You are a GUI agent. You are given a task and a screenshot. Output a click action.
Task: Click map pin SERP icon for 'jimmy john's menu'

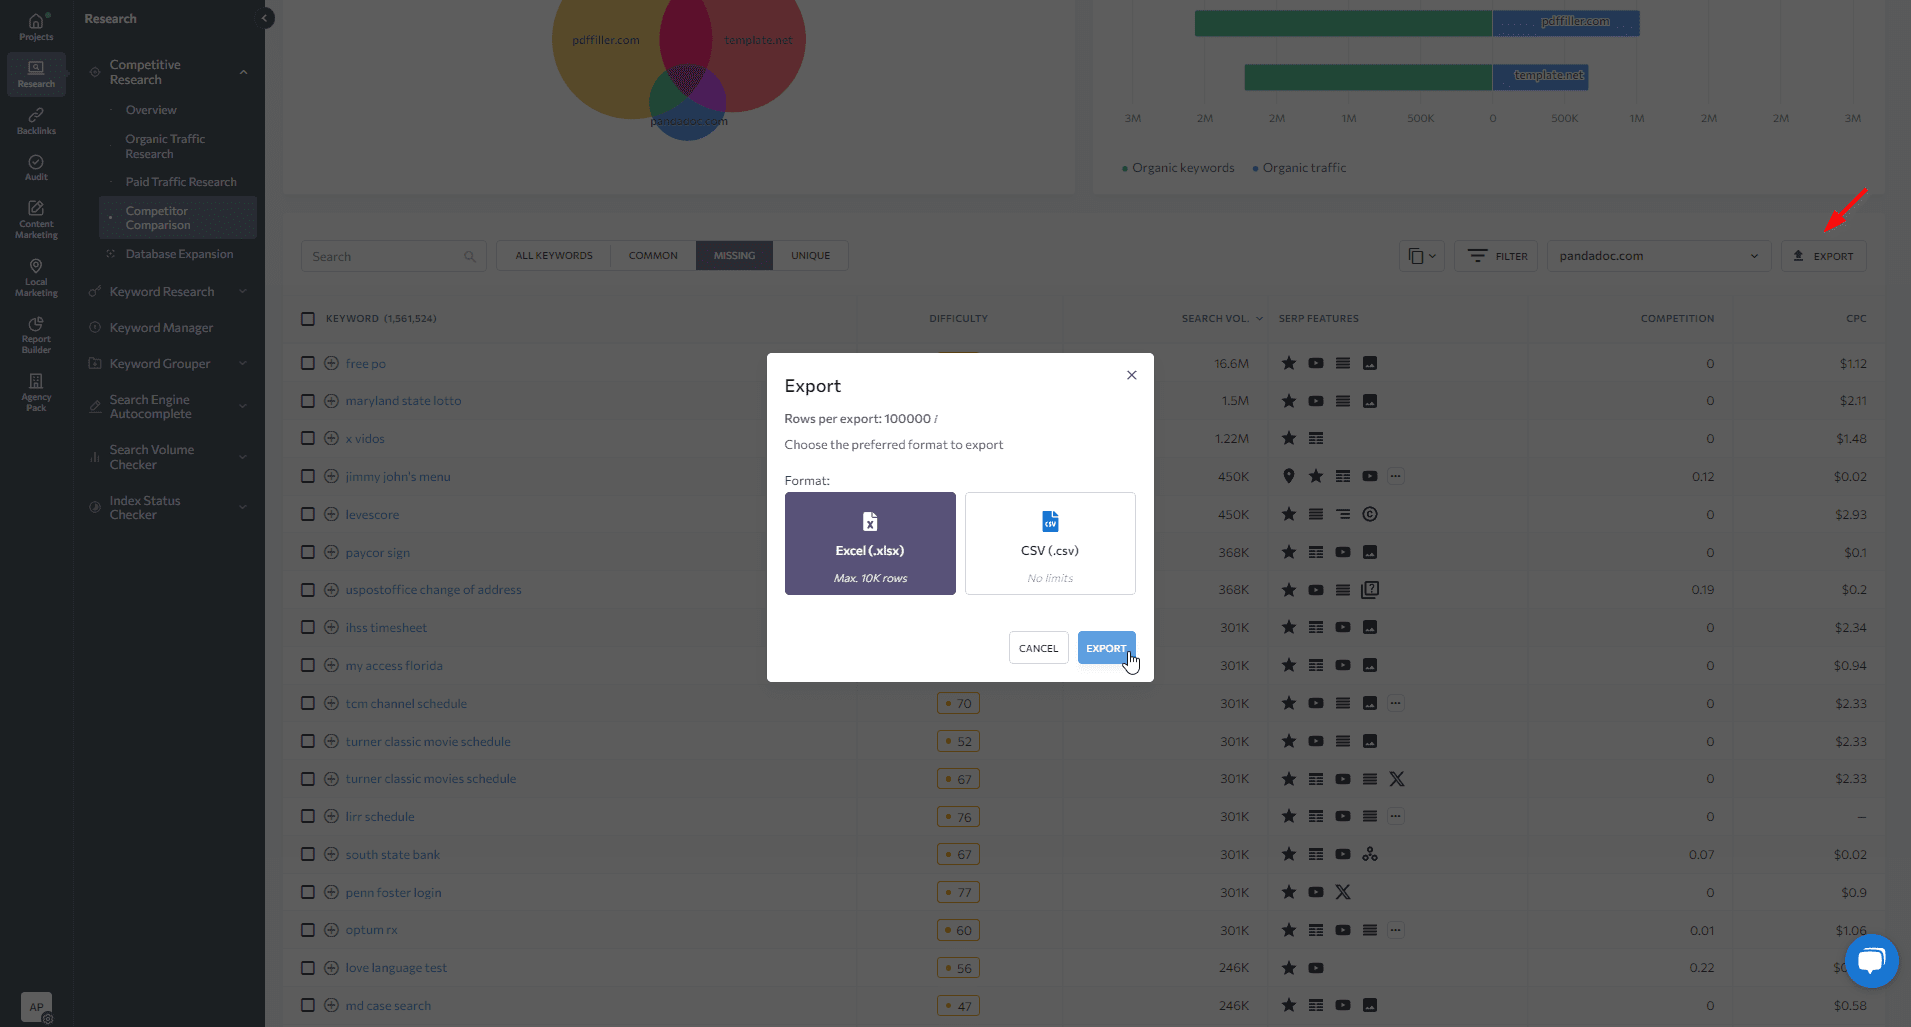[1289, 476]
